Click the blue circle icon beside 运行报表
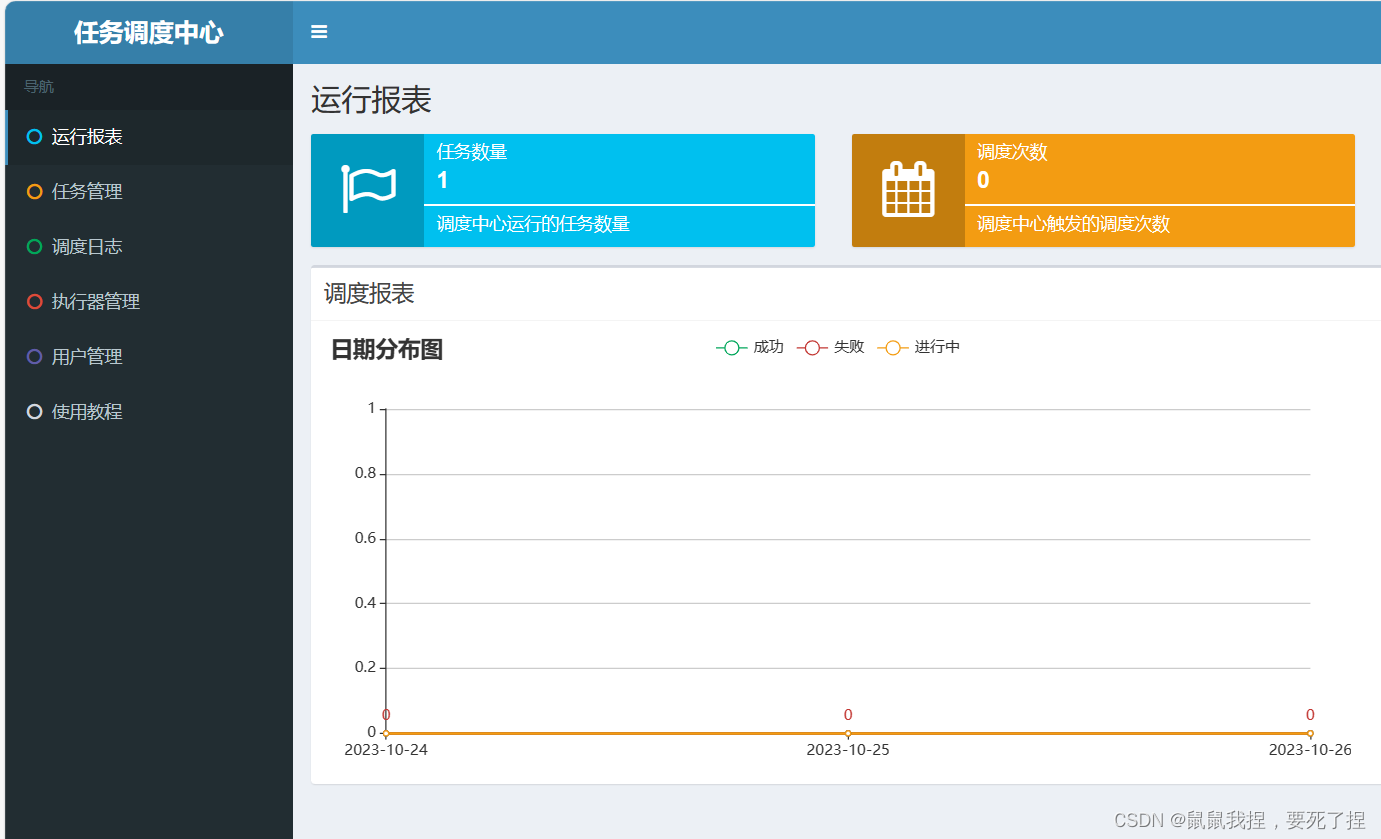This screenshot has width=1381, height=839. (x=35, y=137)
